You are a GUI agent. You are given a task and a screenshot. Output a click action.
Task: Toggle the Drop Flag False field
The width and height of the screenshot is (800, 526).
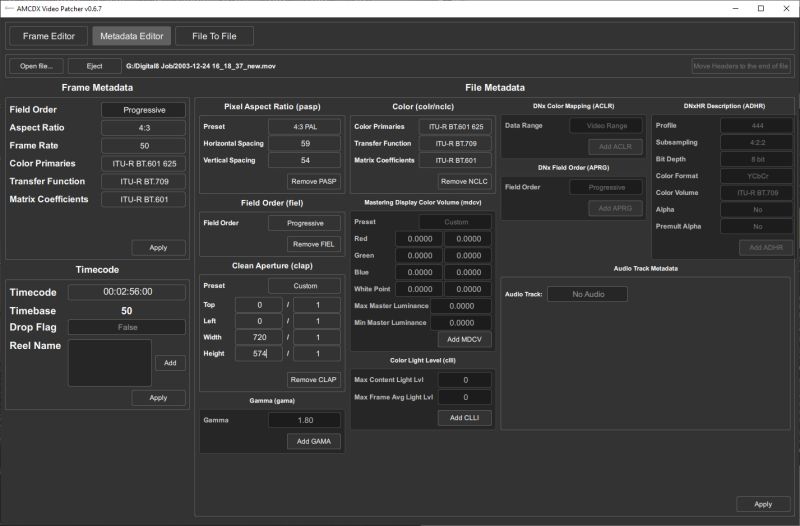tap(127, 327)
